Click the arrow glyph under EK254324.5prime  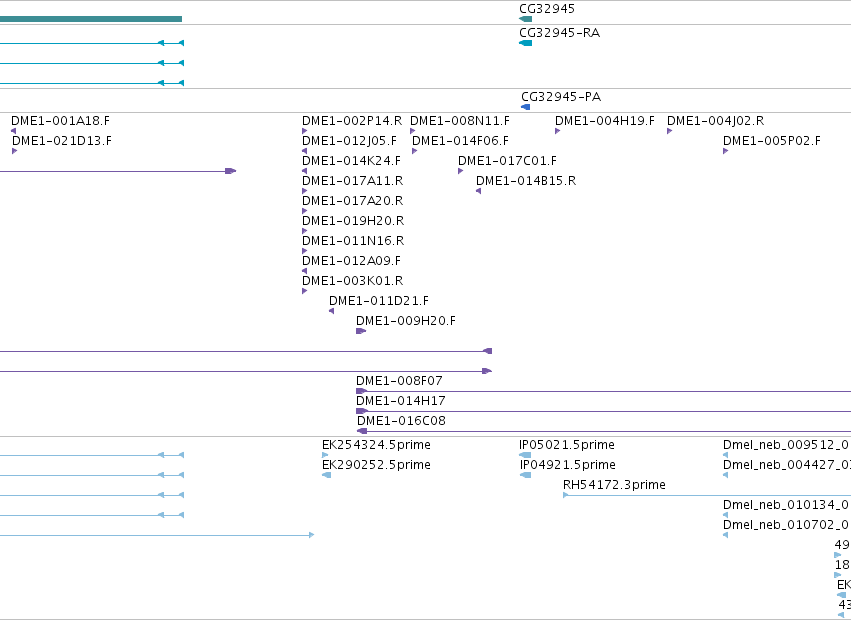[325, 455]
